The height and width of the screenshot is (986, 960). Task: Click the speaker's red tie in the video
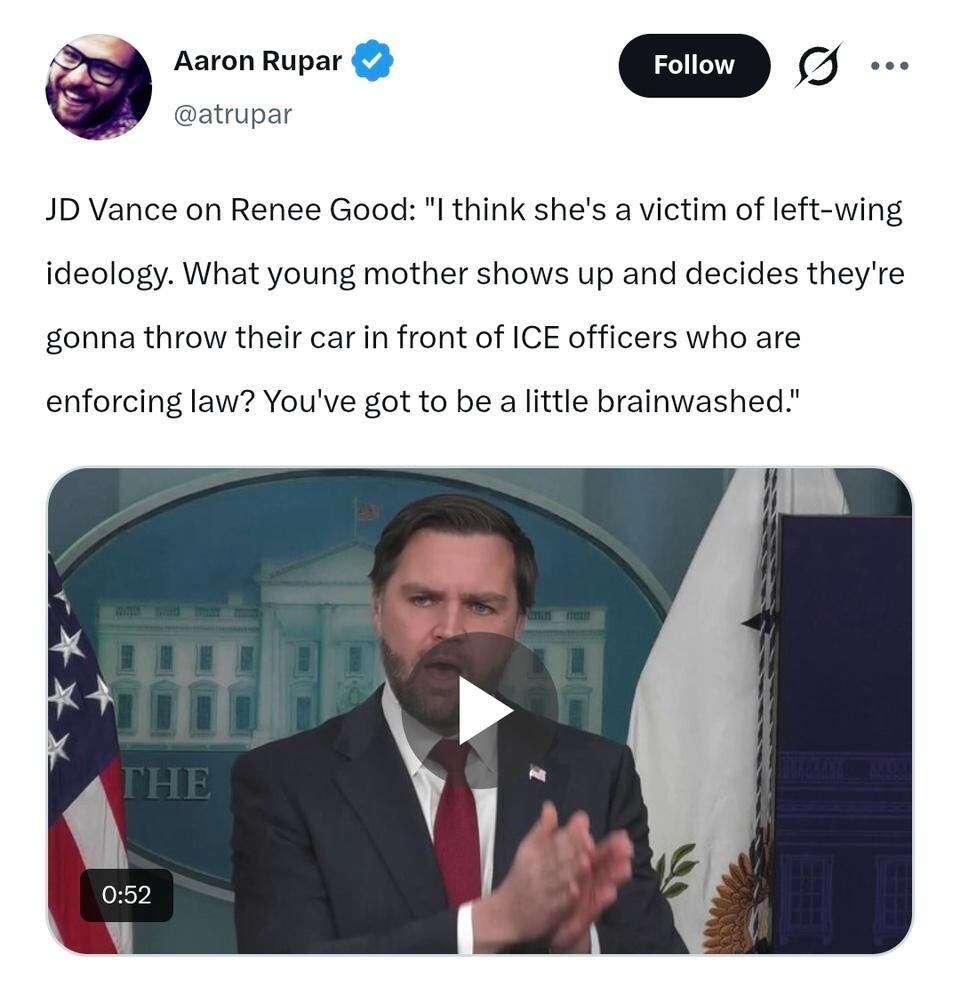point(458,817)
